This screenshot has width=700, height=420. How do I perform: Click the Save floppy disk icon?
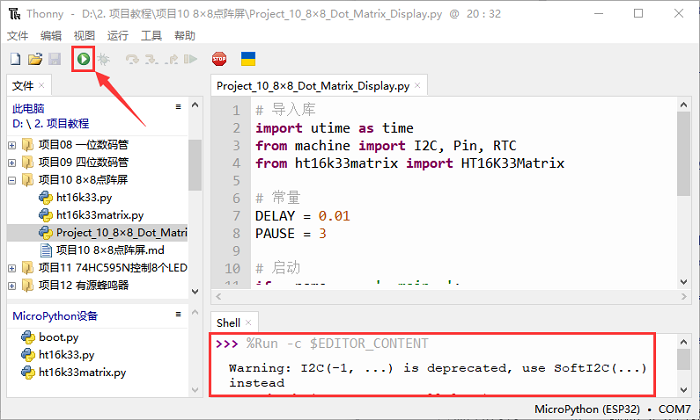[54, 60]
